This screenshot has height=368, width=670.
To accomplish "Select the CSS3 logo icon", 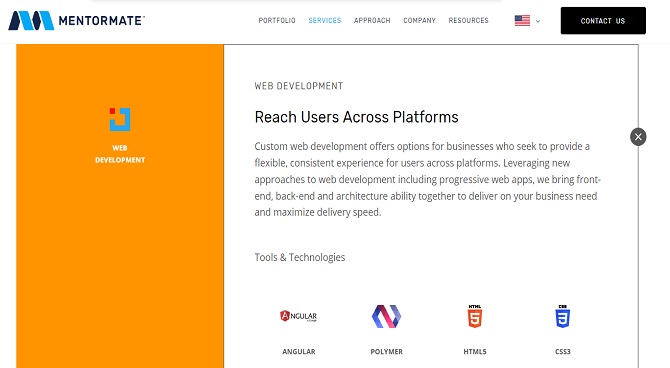I will tap(562, 316).
